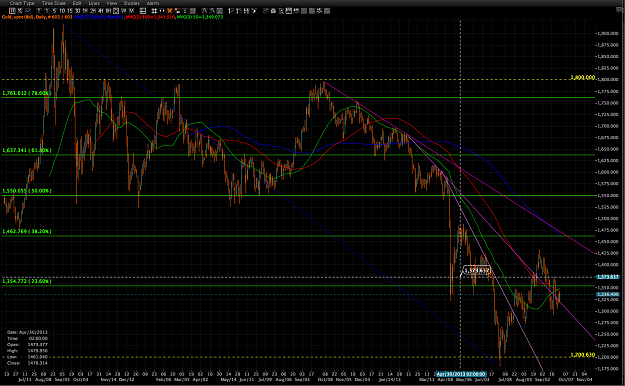The width and height of the screenshot is (625, 386).
Task: Click the icon just after the orange X
Action: (177, 11)
